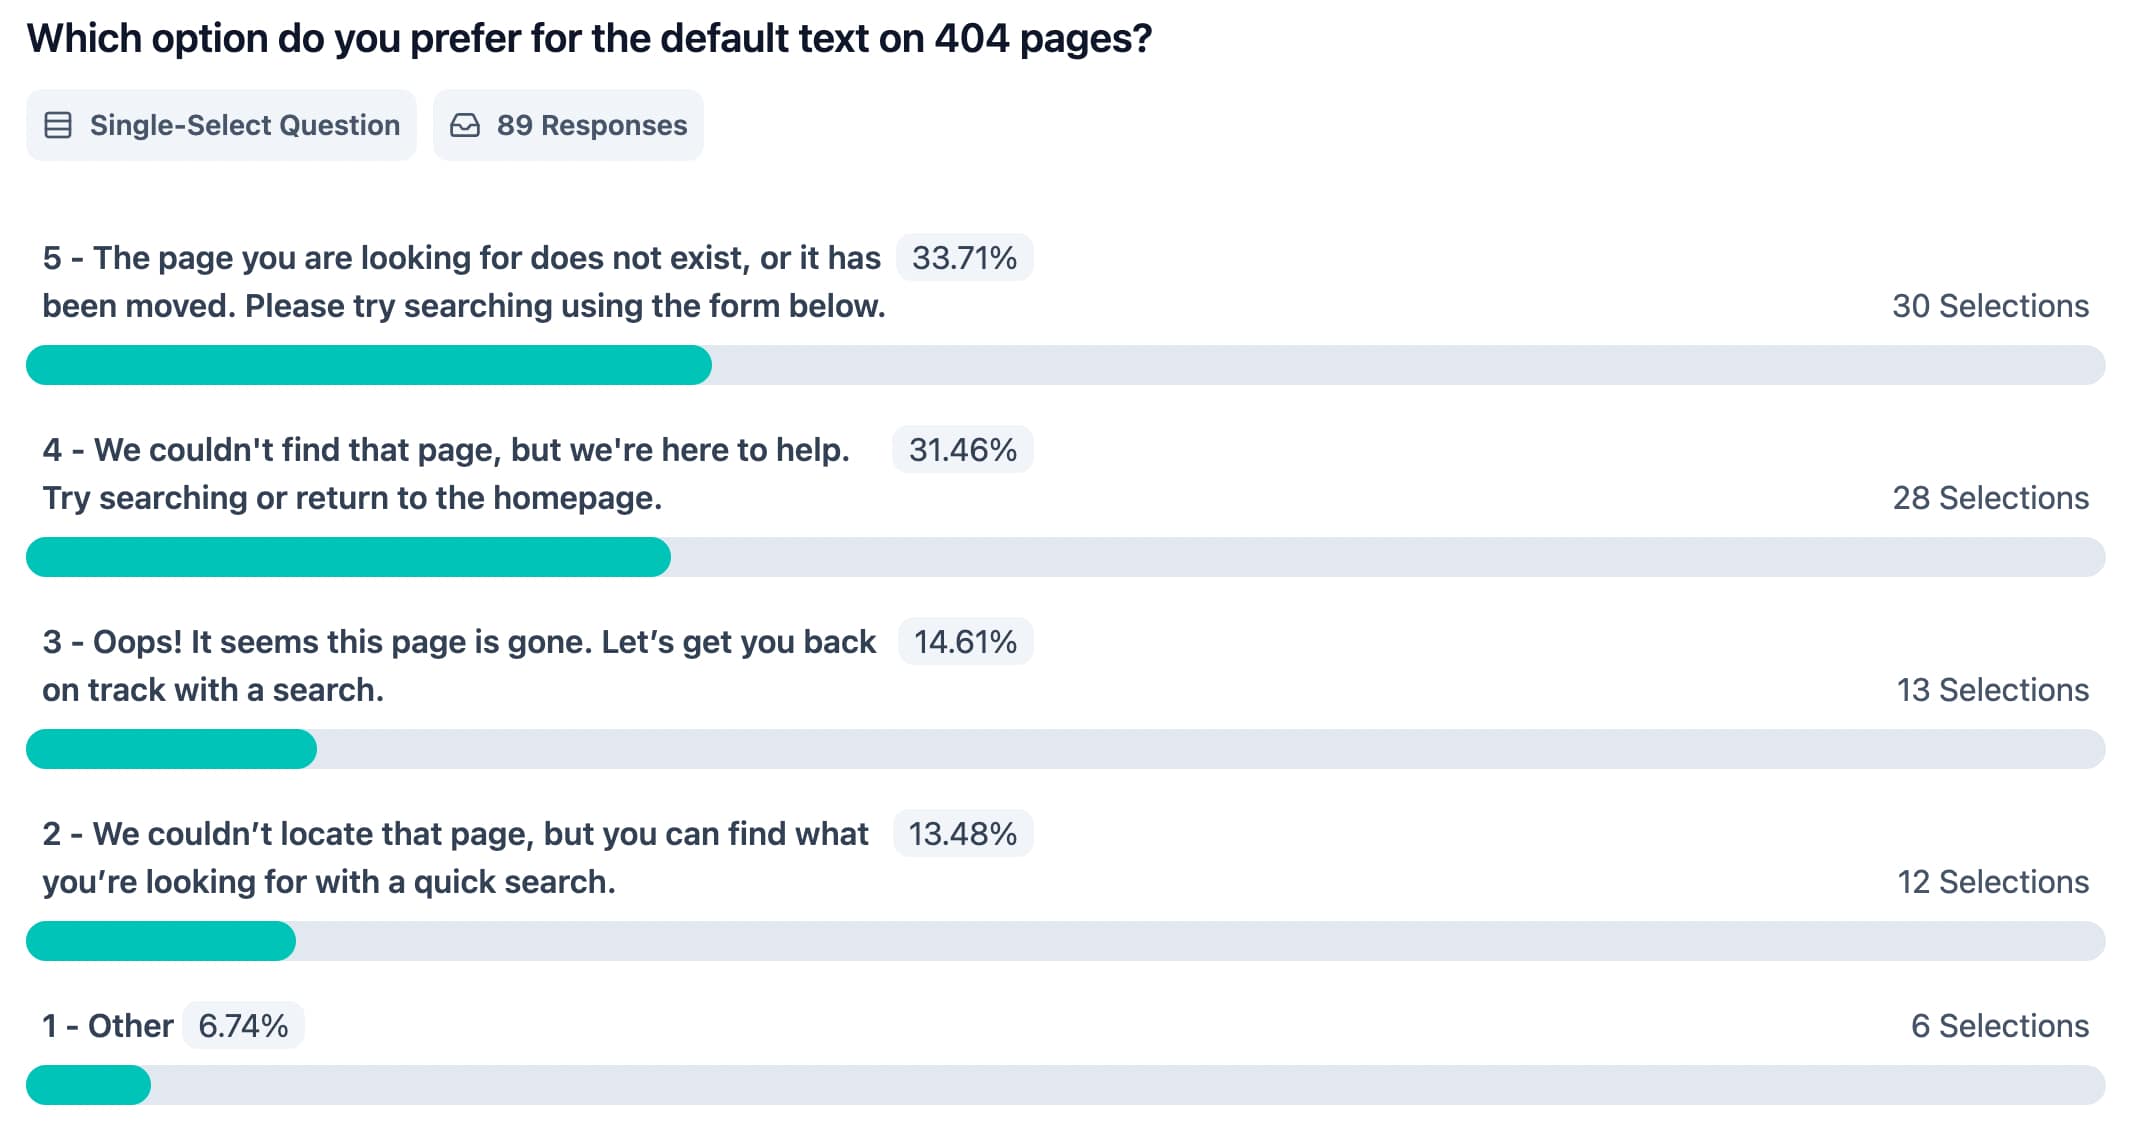This screenshot has height=1124, width=2130.
Task: Click the 30 Selections count
Action: tap(1990, 306)
